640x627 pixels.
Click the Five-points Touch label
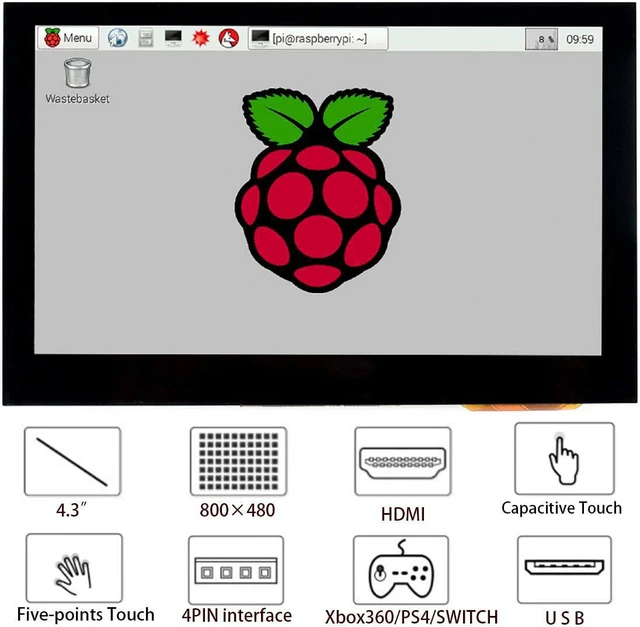click(x=86, y=614)
